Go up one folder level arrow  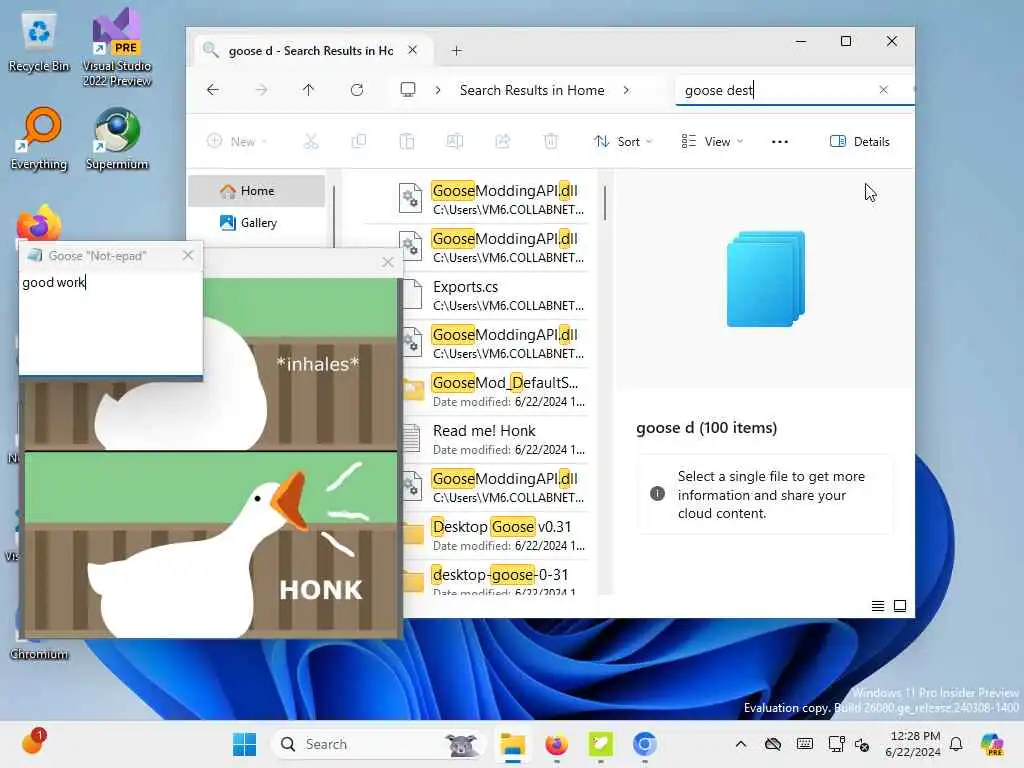tap(308, 90)
